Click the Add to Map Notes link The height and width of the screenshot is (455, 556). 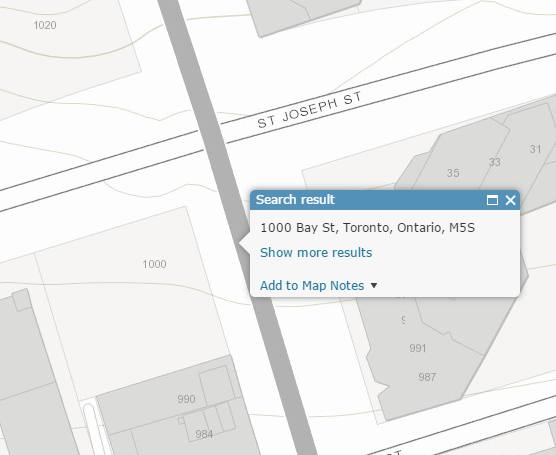(312, 285)
